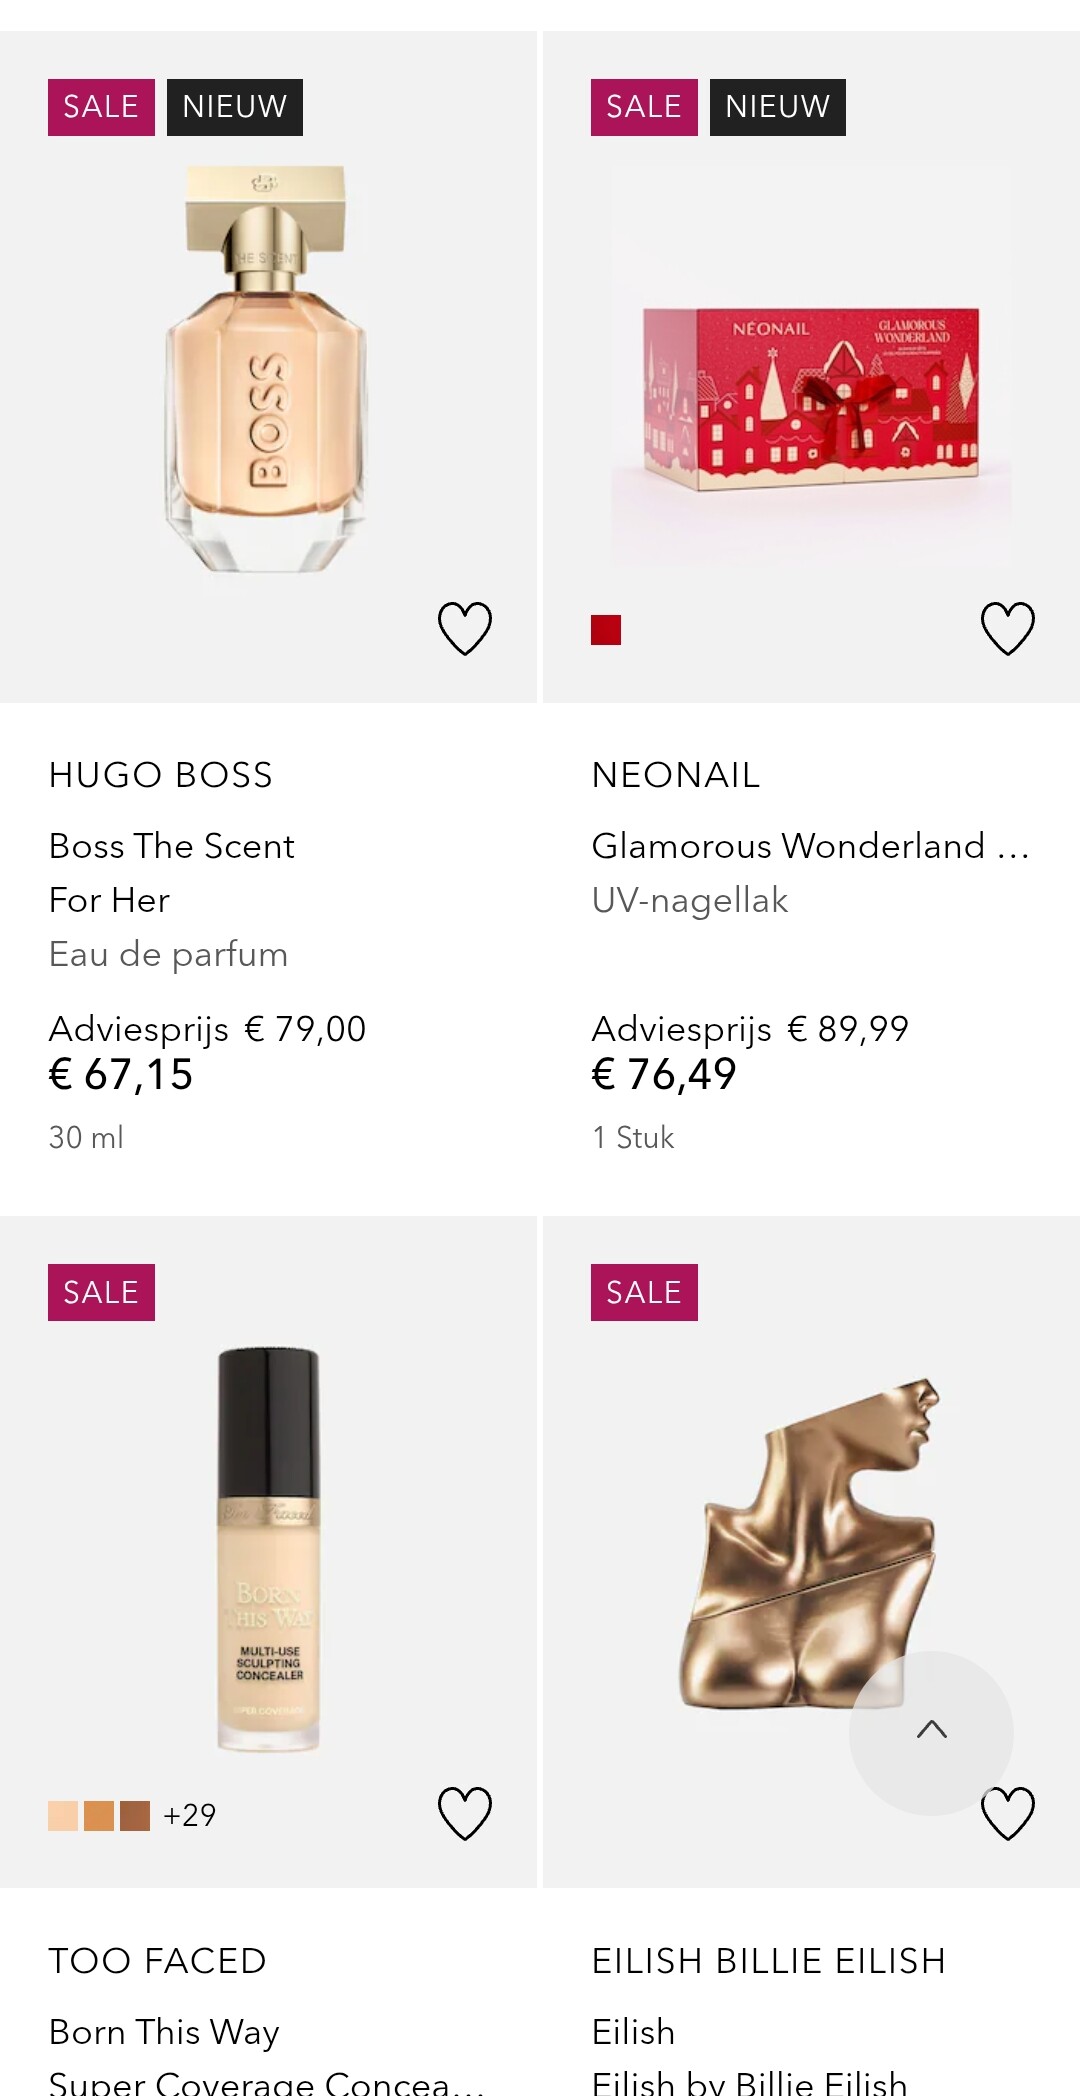Choose the lightest beige concealer shade

click(x=63, y=1815)
